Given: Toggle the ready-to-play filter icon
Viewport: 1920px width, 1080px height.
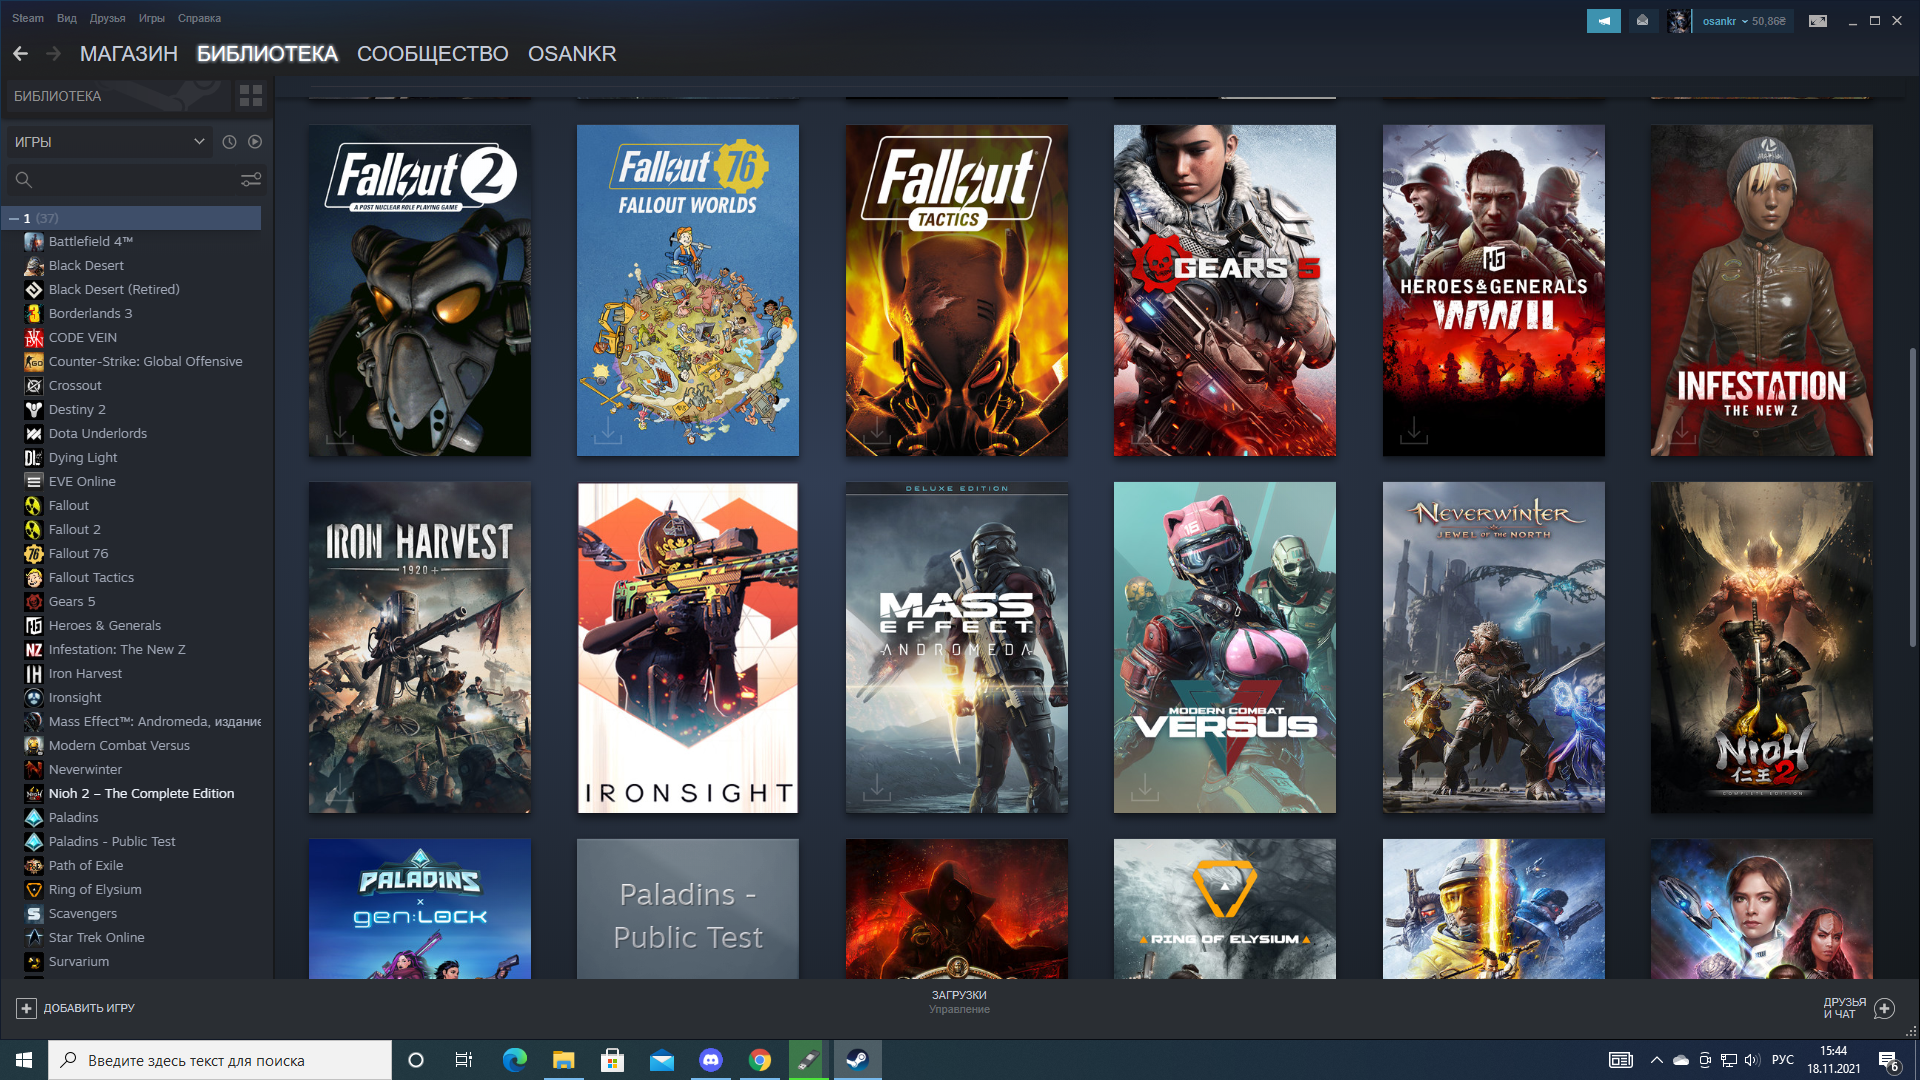Looking at the screenshot, I should click(x=255, y=142).
